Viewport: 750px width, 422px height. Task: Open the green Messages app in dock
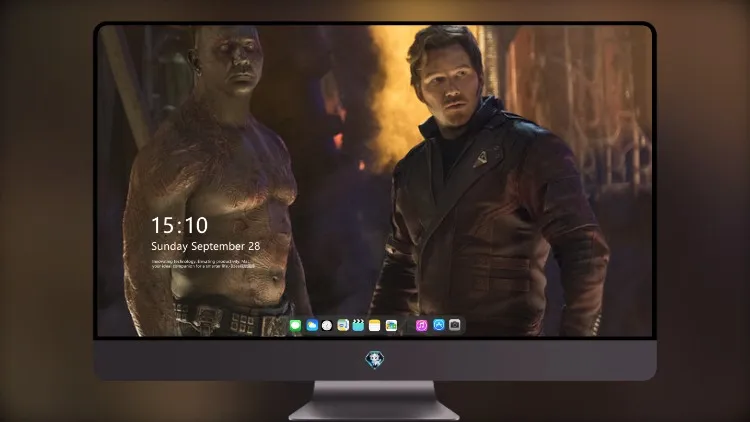(x=296, y=326)
